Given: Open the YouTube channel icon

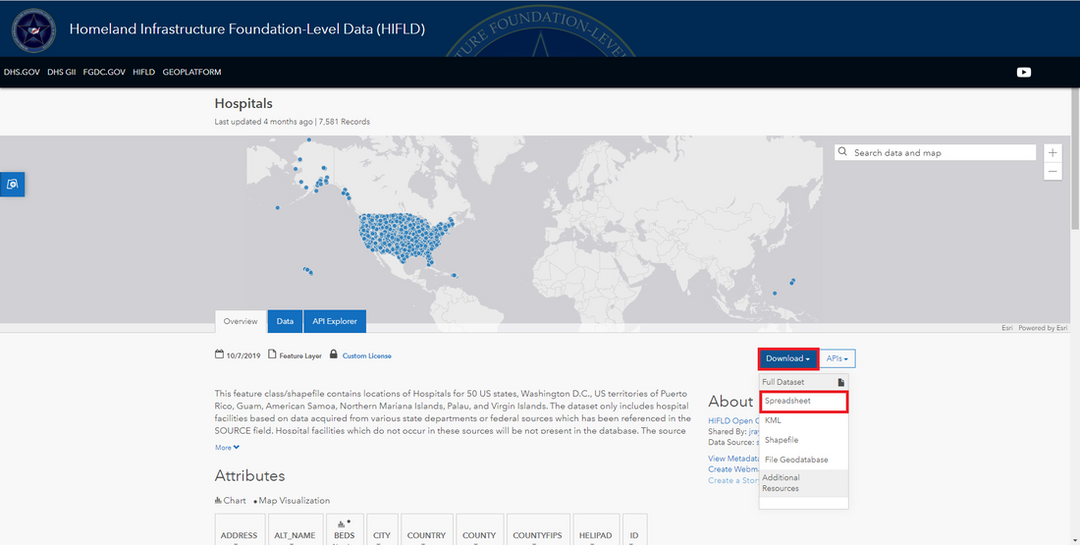Looking at the screenshot, I should (x=1024, y=72).
